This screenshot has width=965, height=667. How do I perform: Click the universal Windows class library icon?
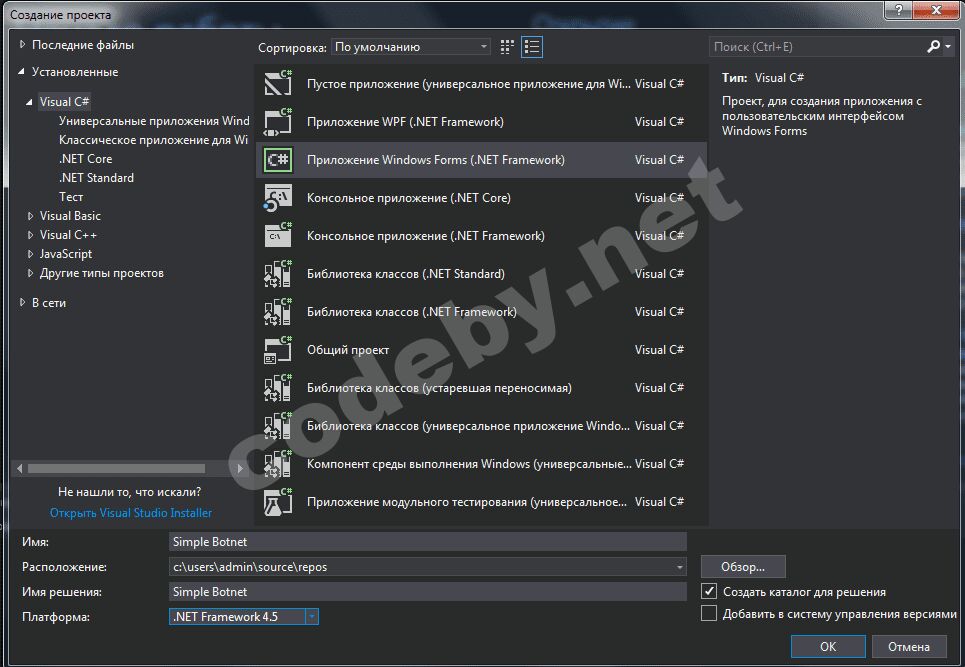[278, 426]
